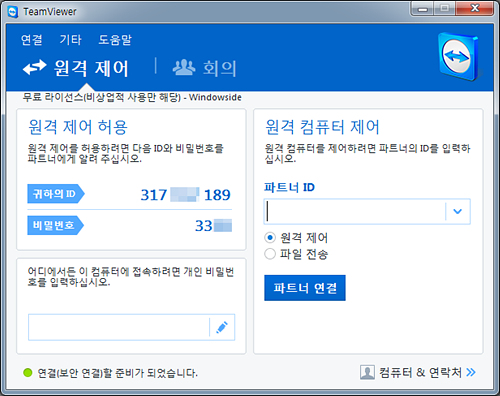Click the 무료 라이선스 license text

pyautogui.click(x=132, y=97)
